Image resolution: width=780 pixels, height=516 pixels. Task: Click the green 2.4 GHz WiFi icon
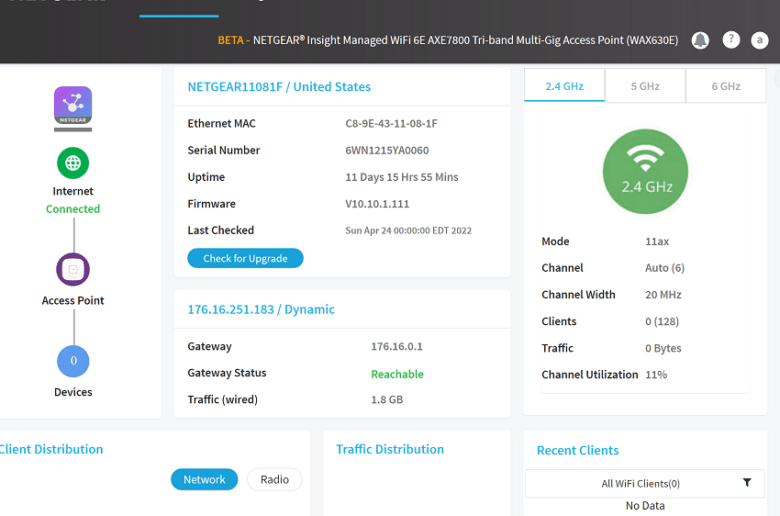(x=645, y=172)
